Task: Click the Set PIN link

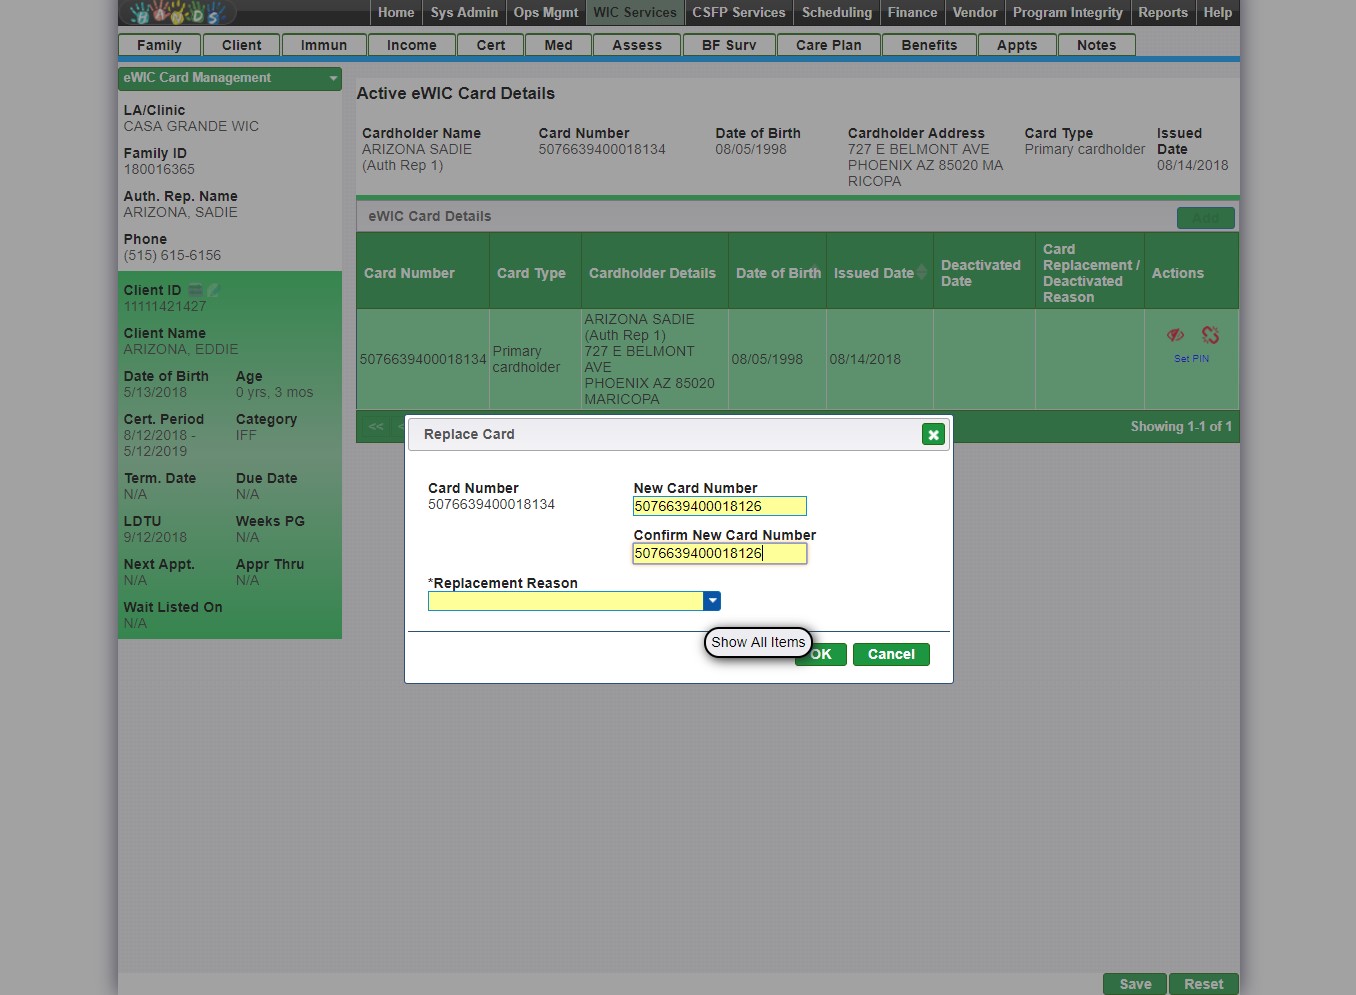Action: tap(1191, 359)
